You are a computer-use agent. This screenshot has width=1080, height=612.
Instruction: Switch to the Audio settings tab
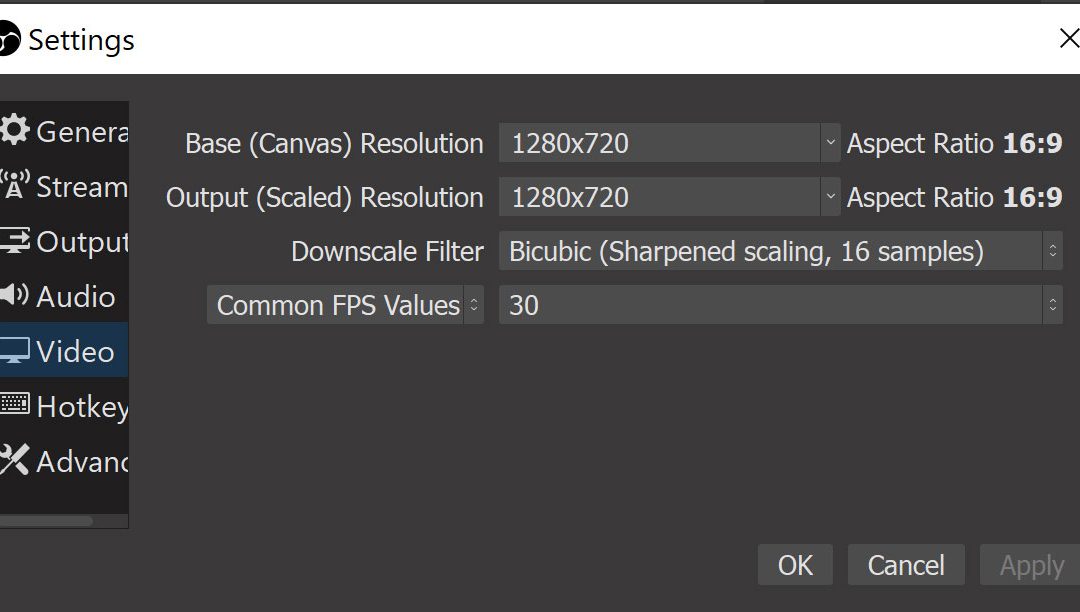[75, 297]
